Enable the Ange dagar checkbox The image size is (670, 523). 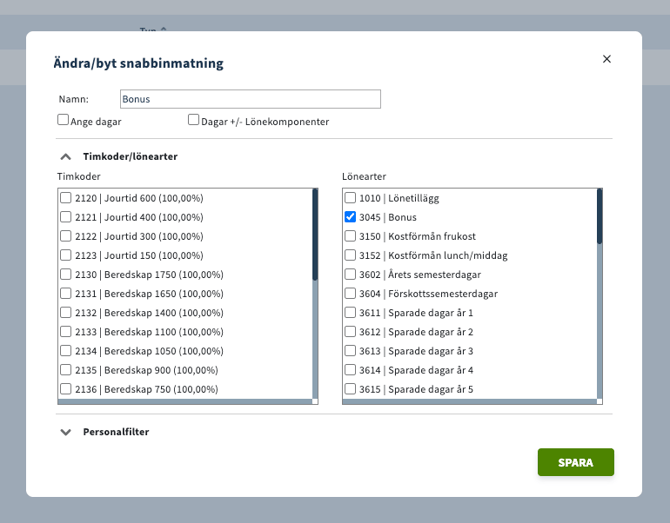63,120
